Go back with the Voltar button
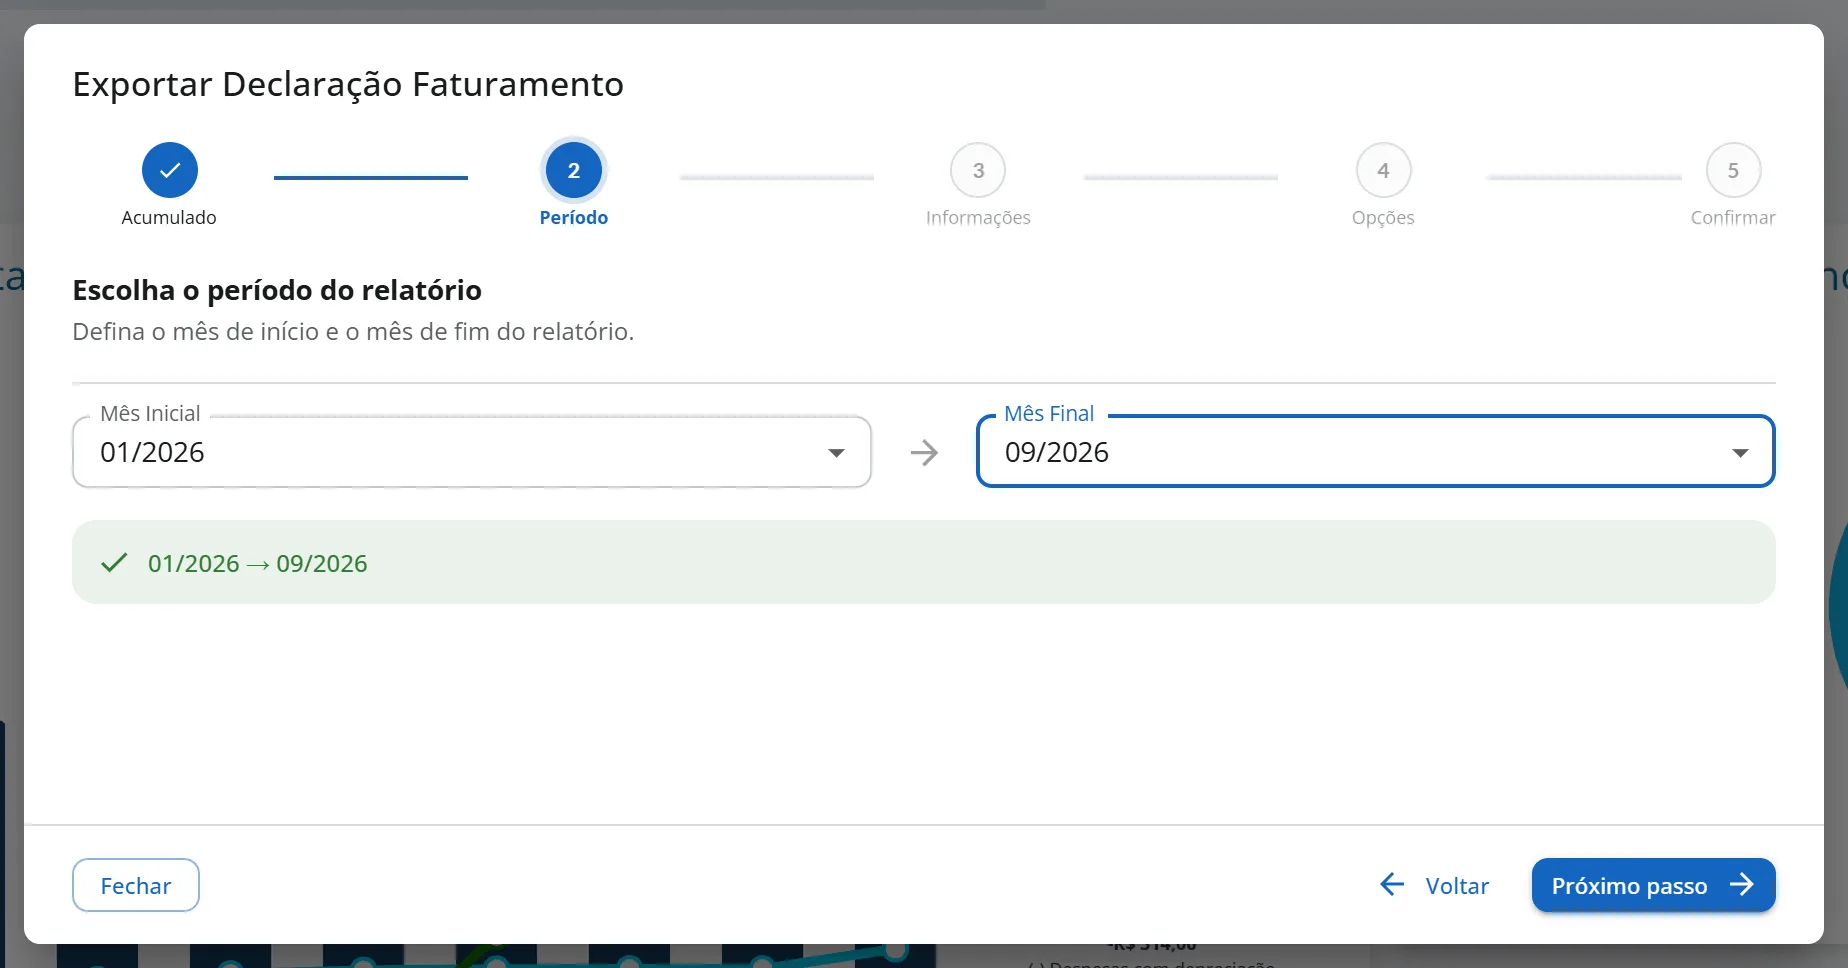 coord(1434,885)
